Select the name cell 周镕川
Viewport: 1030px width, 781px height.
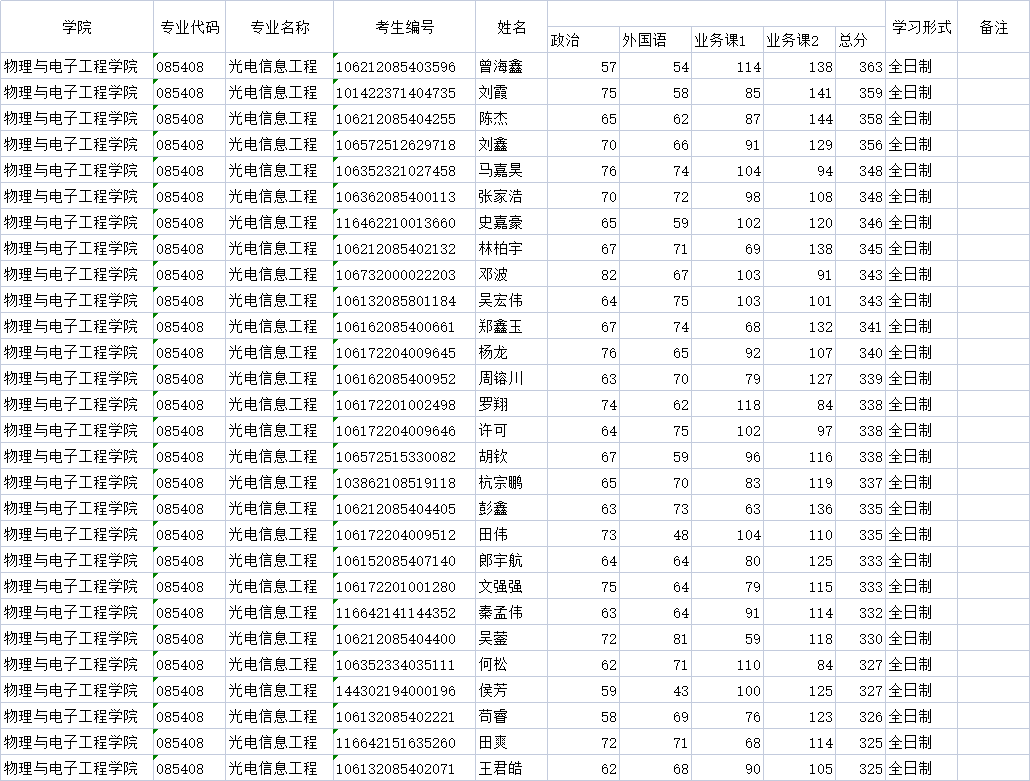click(511, 378)
